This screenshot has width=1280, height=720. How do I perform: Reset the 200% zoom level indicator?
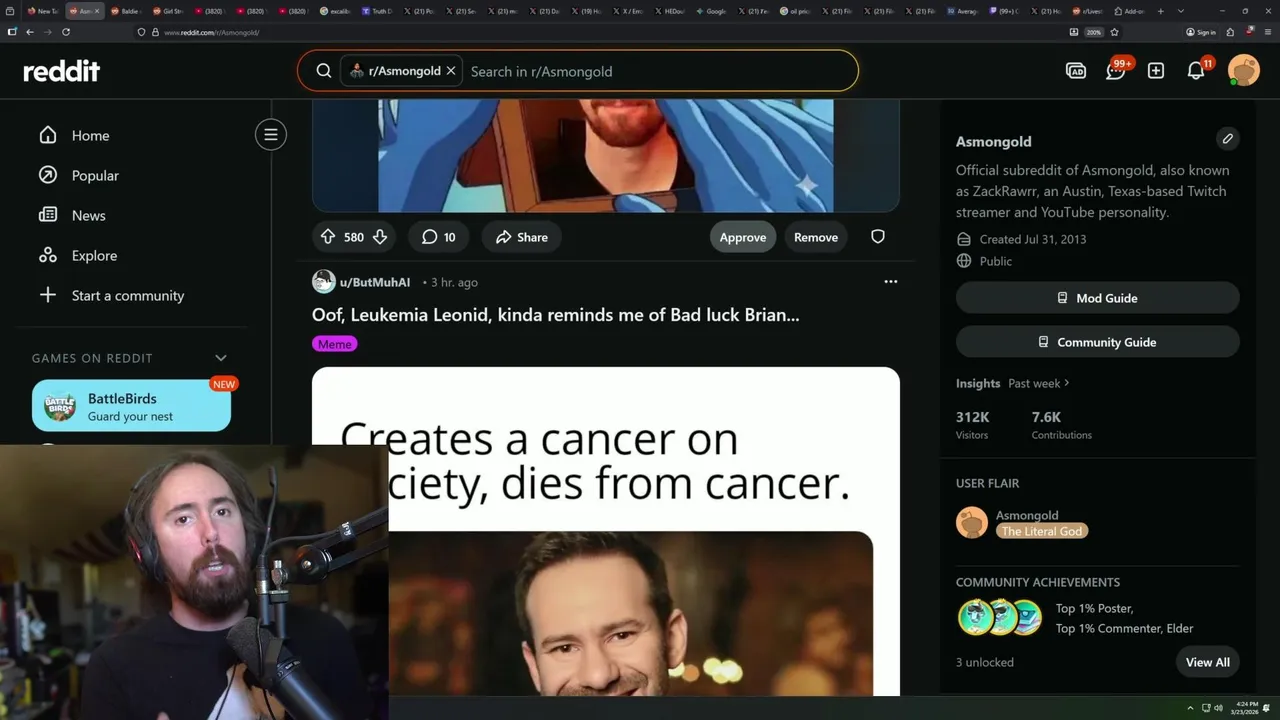[1094, 32]
